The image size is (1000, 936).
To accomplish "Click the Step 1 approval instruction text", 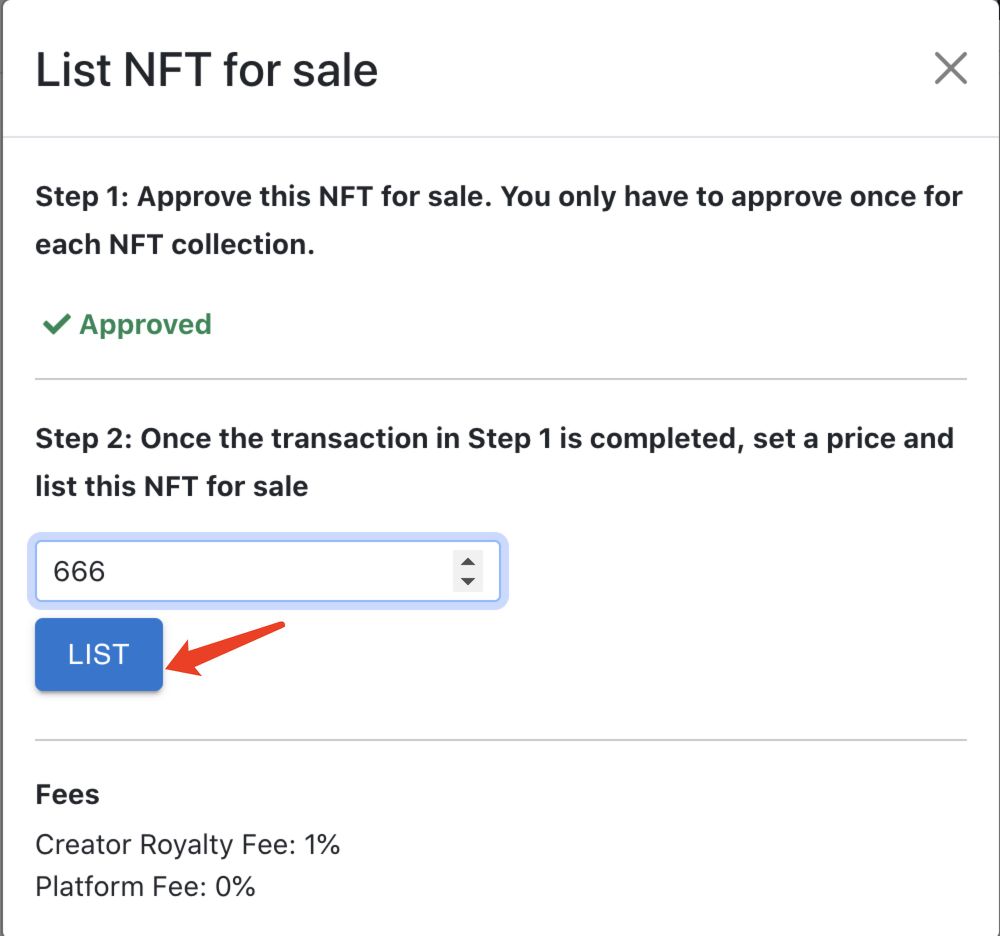I will point(498,196).
